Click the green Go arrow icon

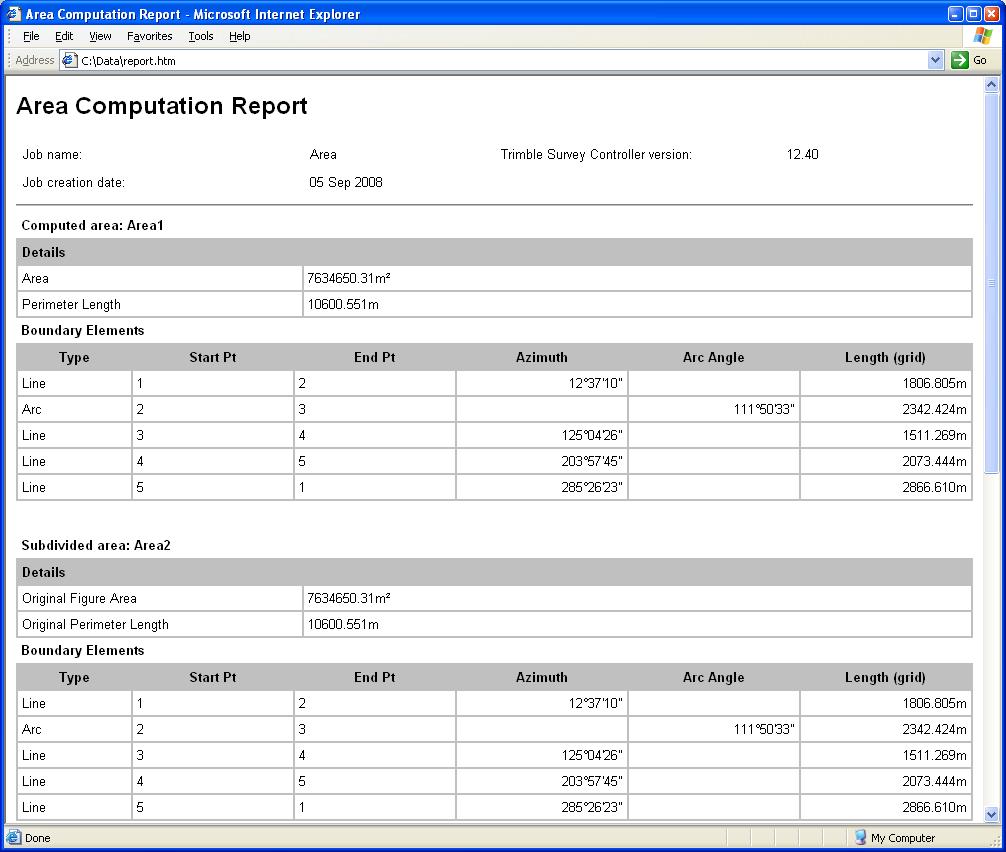coord(960,60)
